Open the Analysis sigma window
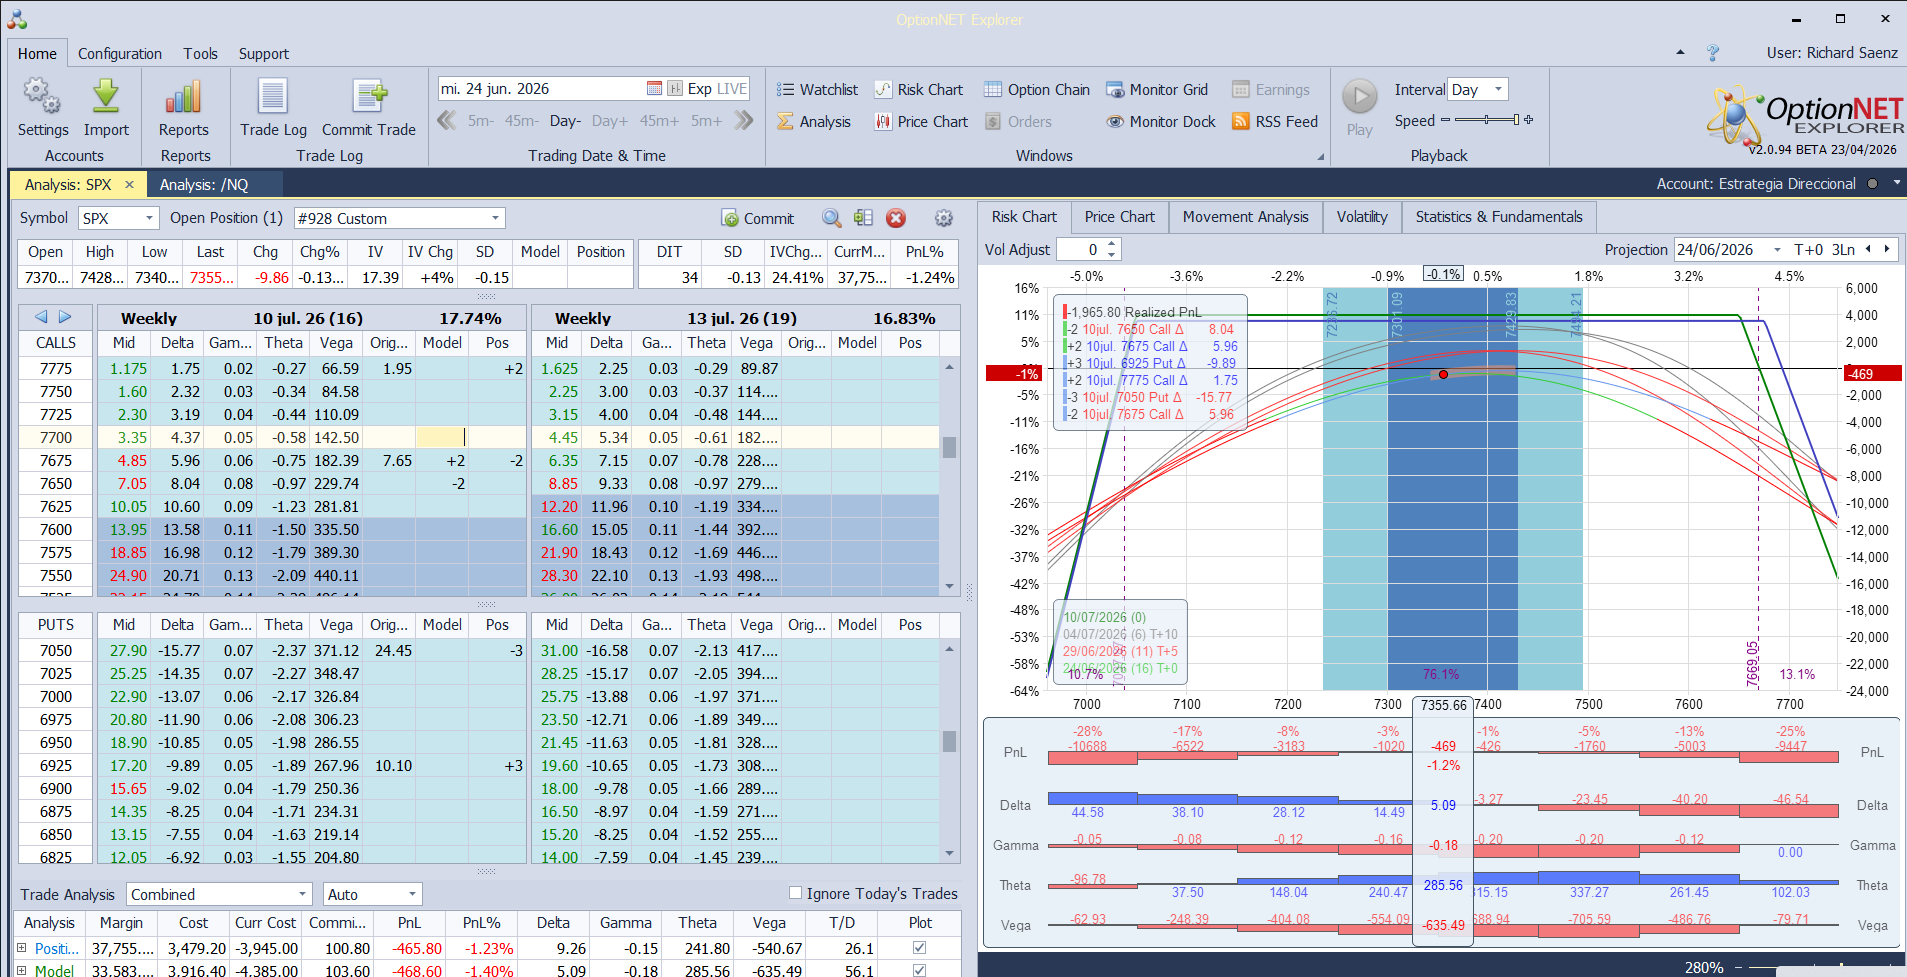 [814, 122]
